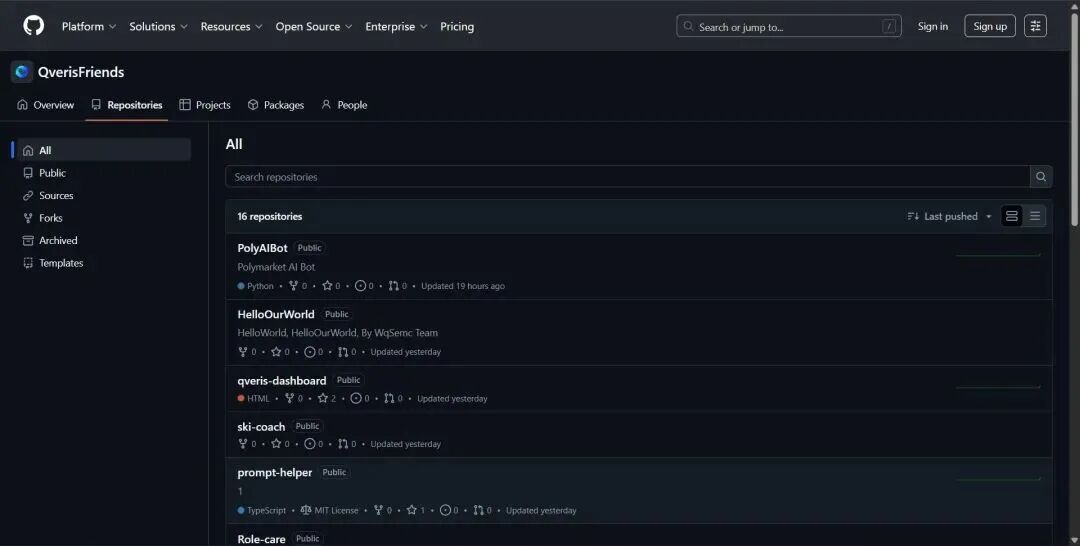This screenshot has width=1080, height=546.
Task: Click the search magnifier button beside repositories search
Action: 1041,177
